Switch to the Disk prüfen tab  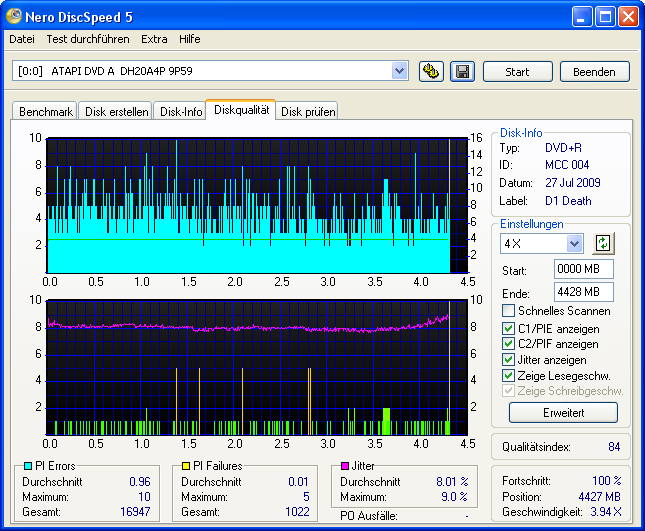coord(308,111)
